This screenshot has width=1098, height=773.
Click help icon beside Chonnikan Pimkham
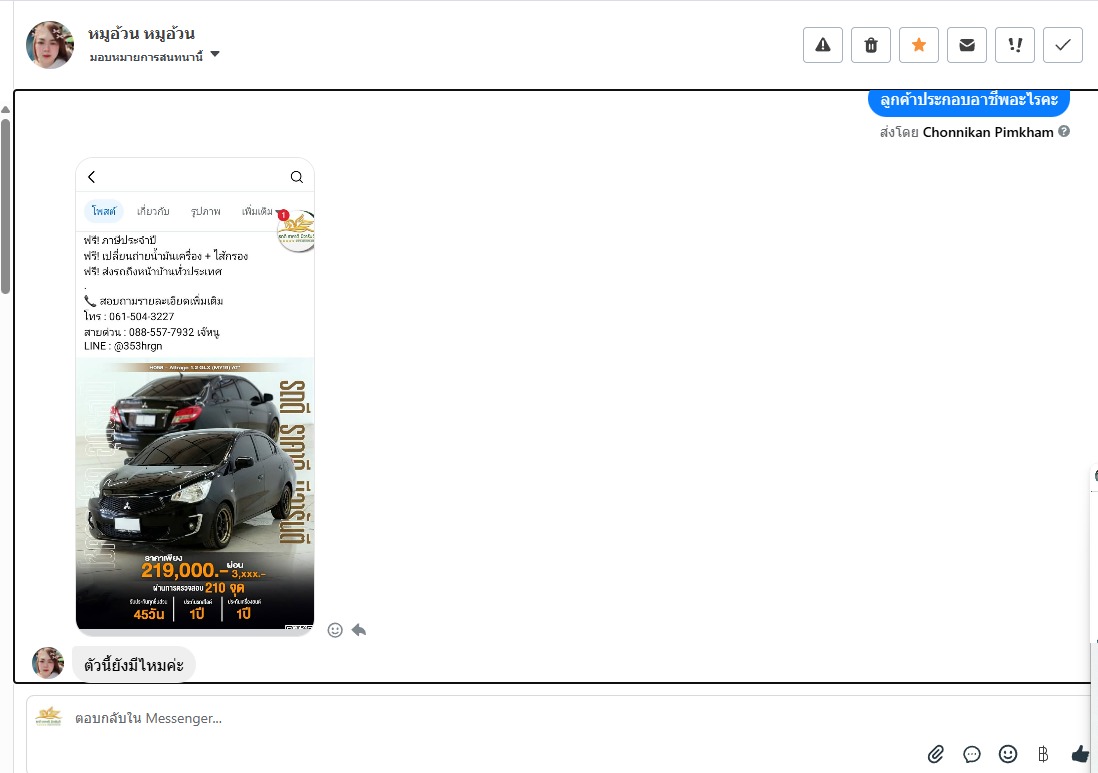[1064, 132]
